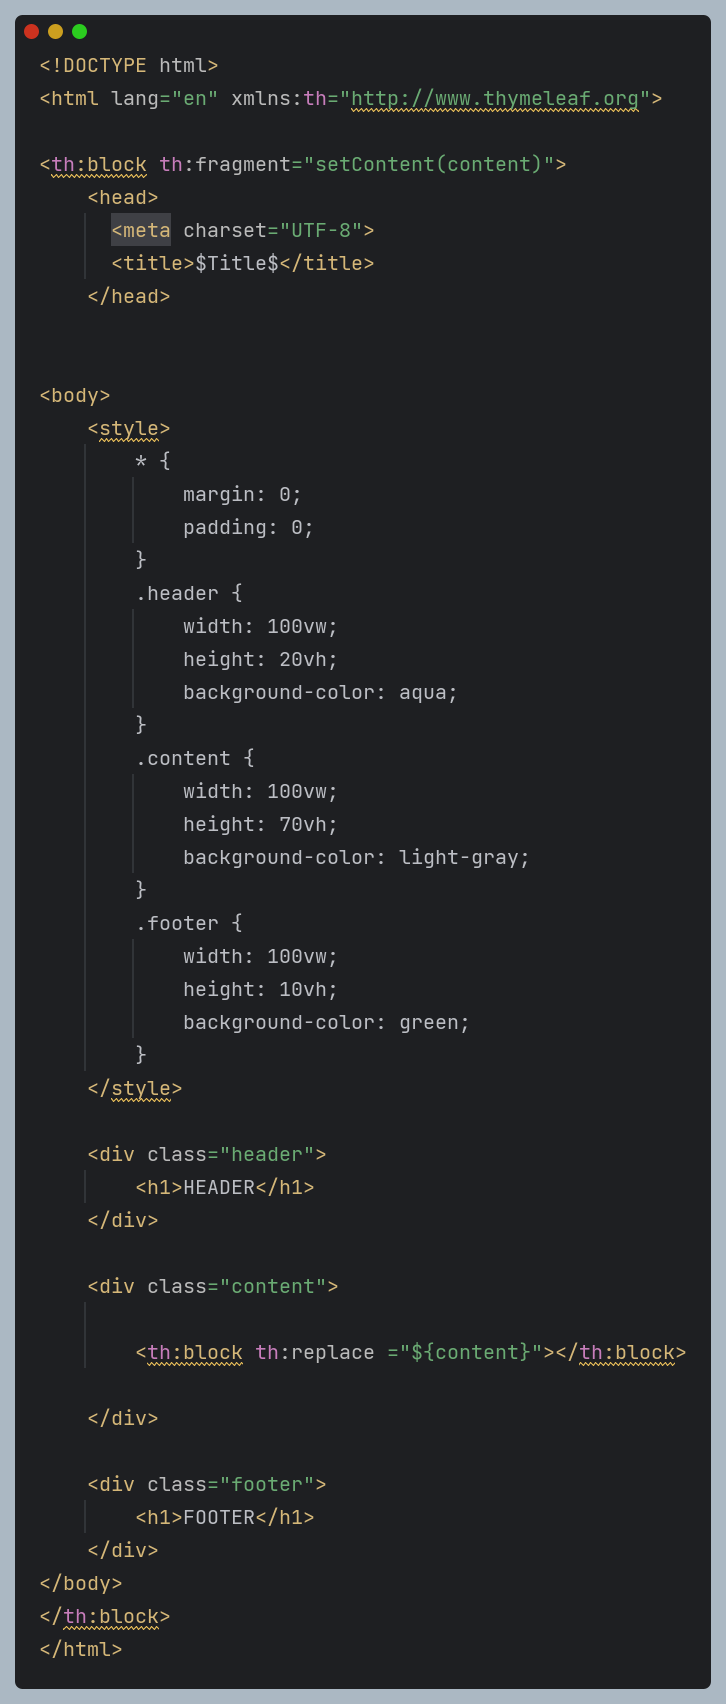Click the setContent(content) fragment value

(429, 164)
